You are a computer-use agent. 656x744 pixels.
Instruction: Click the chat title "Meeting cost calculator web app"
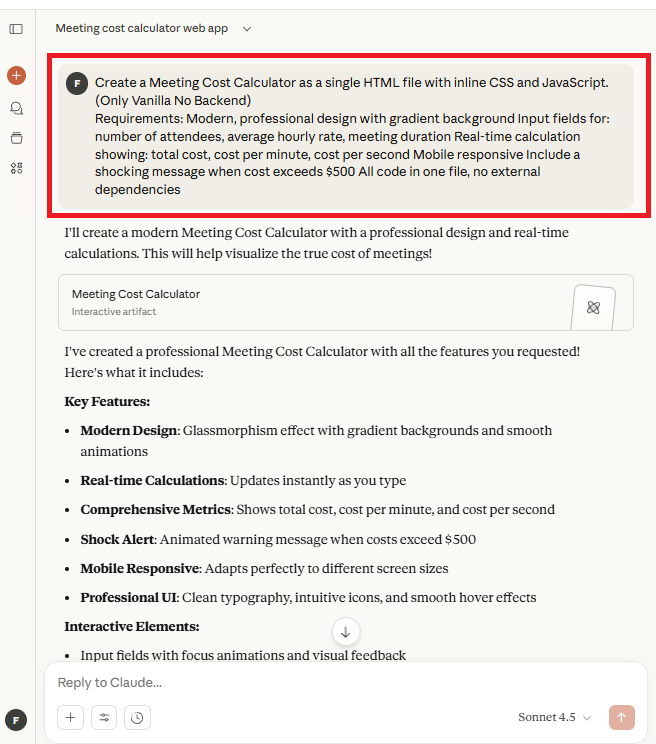(x=141, y=29)
